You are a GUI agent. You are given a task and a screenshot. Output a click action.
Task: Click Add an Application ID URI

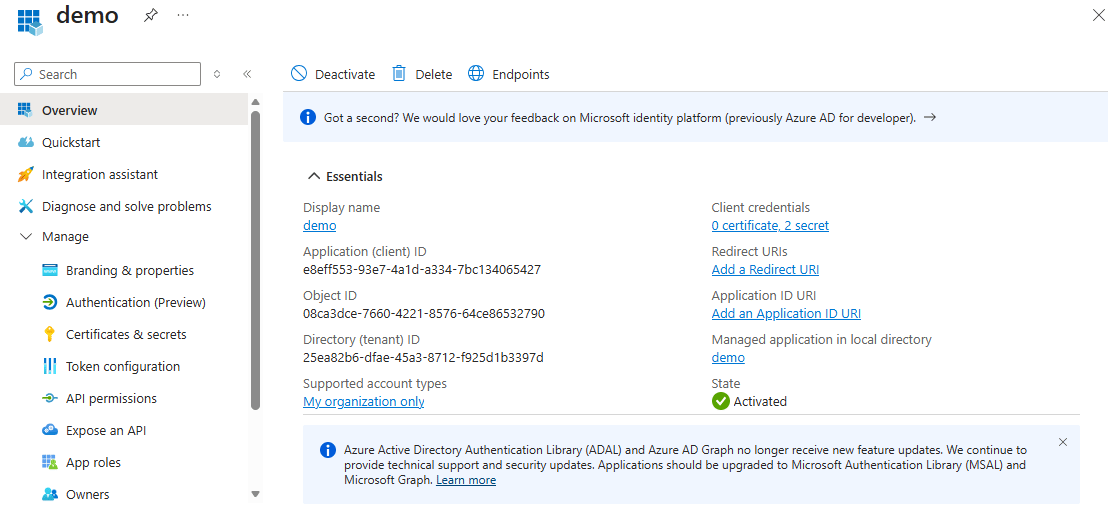(x=786, y=314)
